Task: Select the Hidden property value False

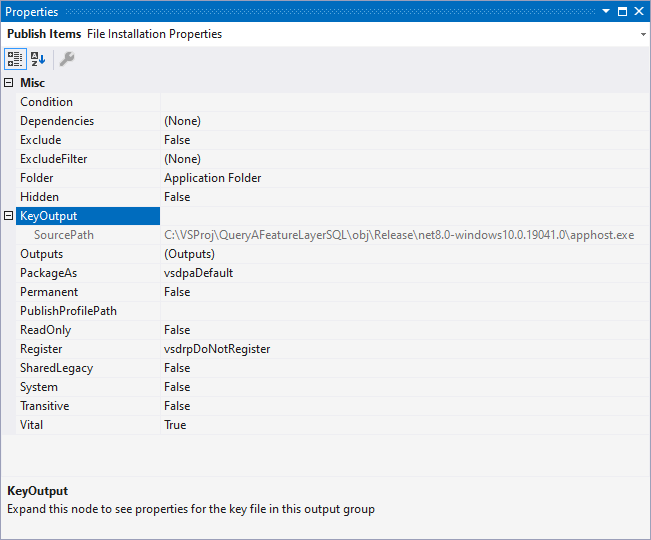Action: (x=177, y=197)
